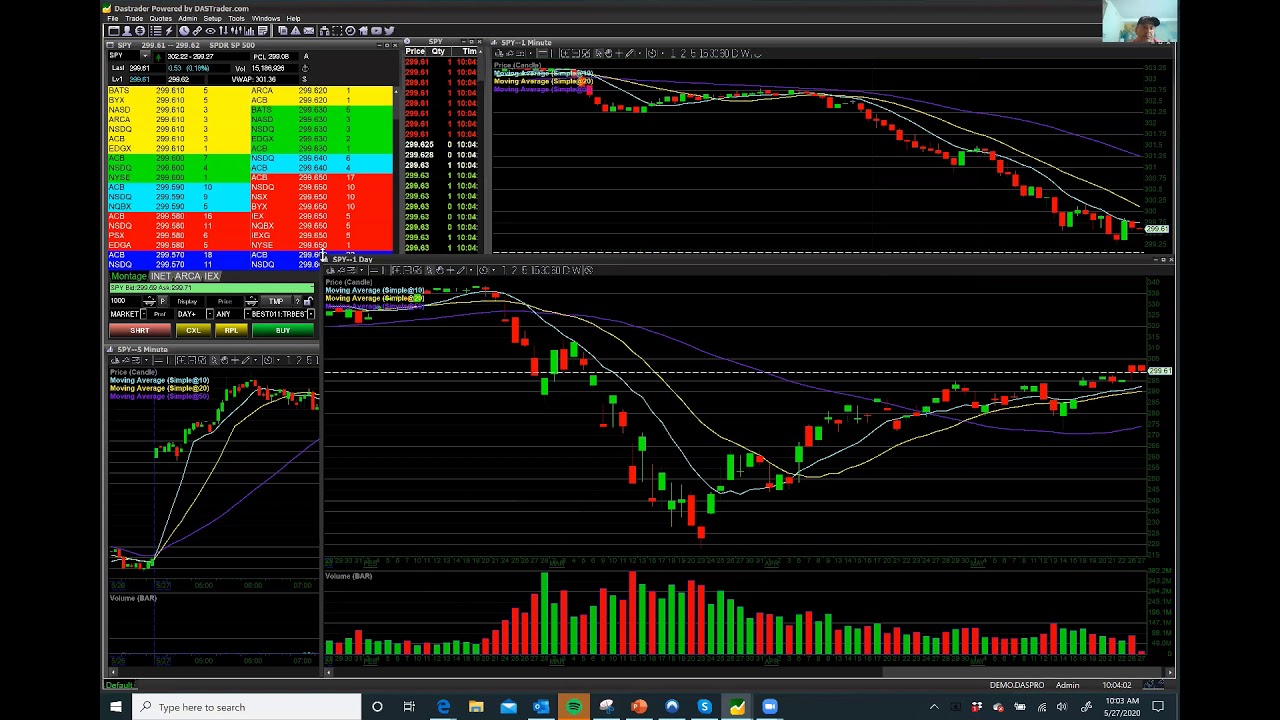Image resolution: width=1280 pixels, height=720 pixels.
Task: Open the Admin menu
Action: (187, 18)
